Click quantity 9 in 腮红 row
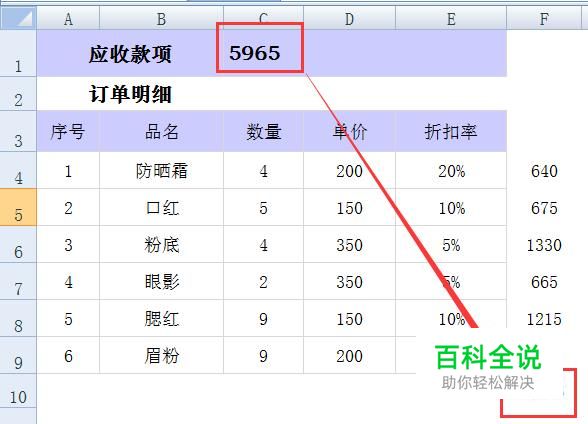 click(263, 318)
